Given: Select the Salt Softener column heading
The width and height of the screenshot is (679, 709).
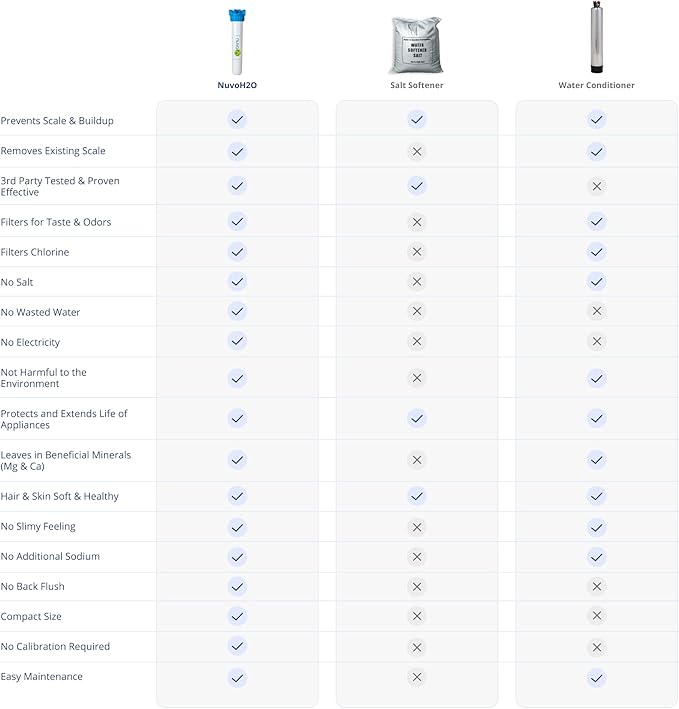Looking at the screenshot, I should pyautogui.click(x=417, y=86).
